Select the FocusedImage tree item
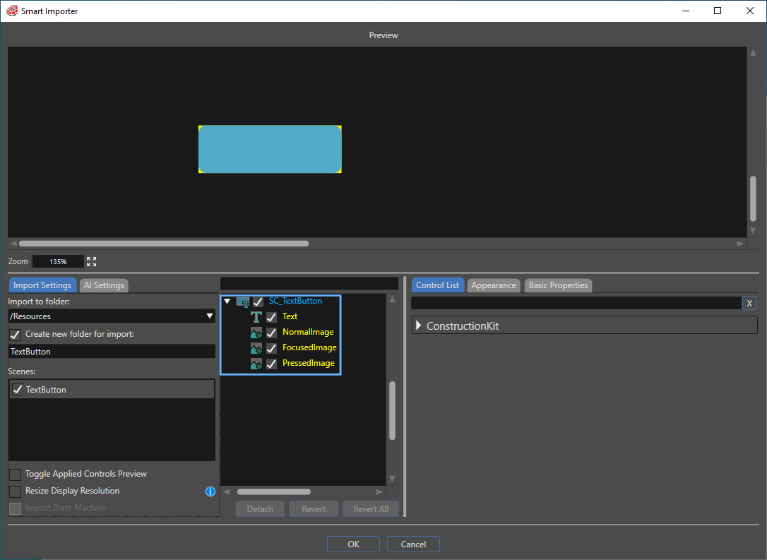 pos(310,348)
